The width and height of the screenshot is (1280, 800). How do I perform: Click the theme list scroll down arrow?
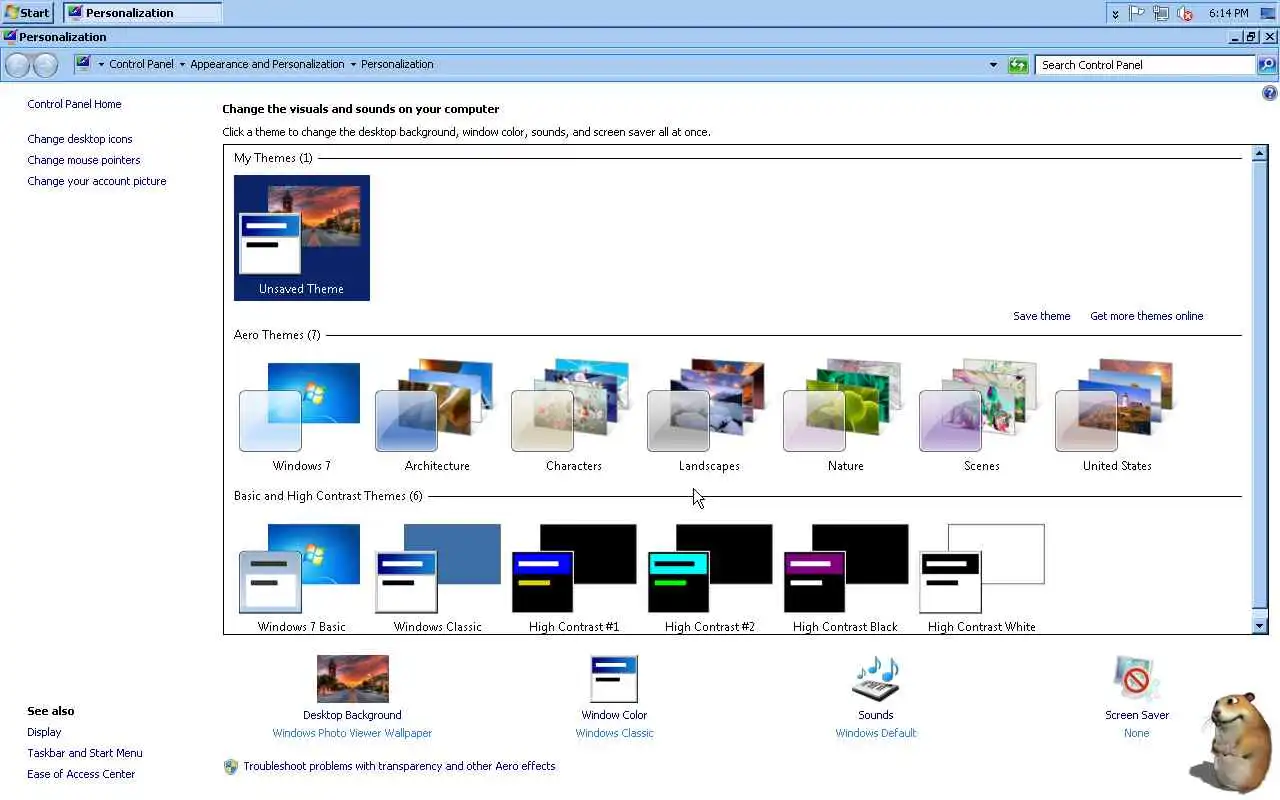pyautogui.click(x=1260, y=626)
